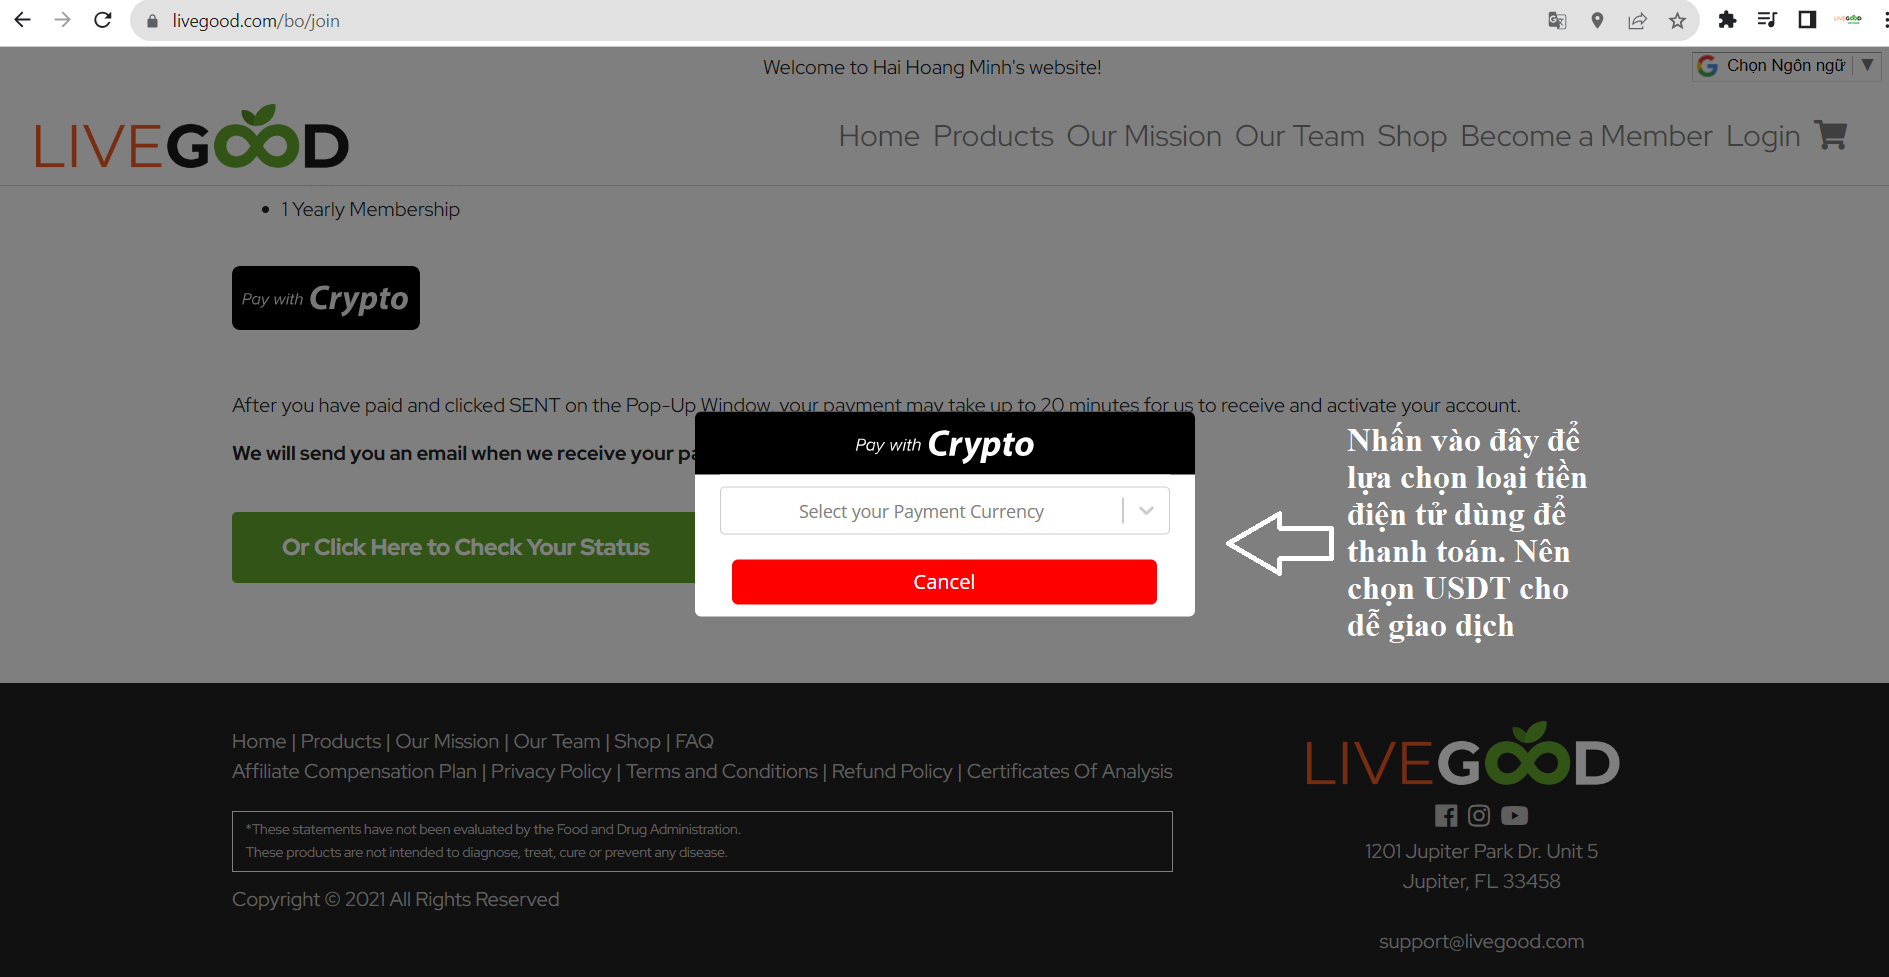Open the LiveGood YouTube channel
Viewport: 1889px width, 977px height.
[1514, 816]
